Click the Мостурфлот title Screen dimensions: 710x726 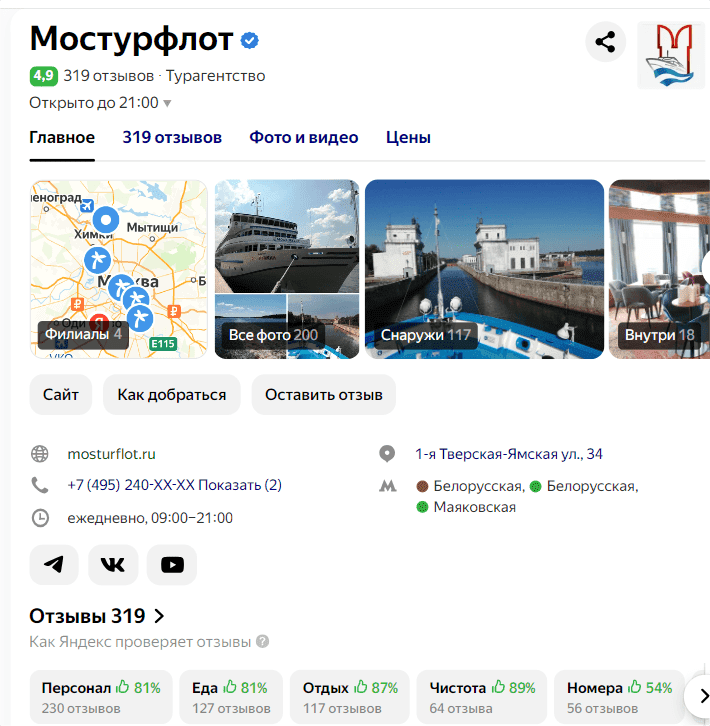pos(132,39)
